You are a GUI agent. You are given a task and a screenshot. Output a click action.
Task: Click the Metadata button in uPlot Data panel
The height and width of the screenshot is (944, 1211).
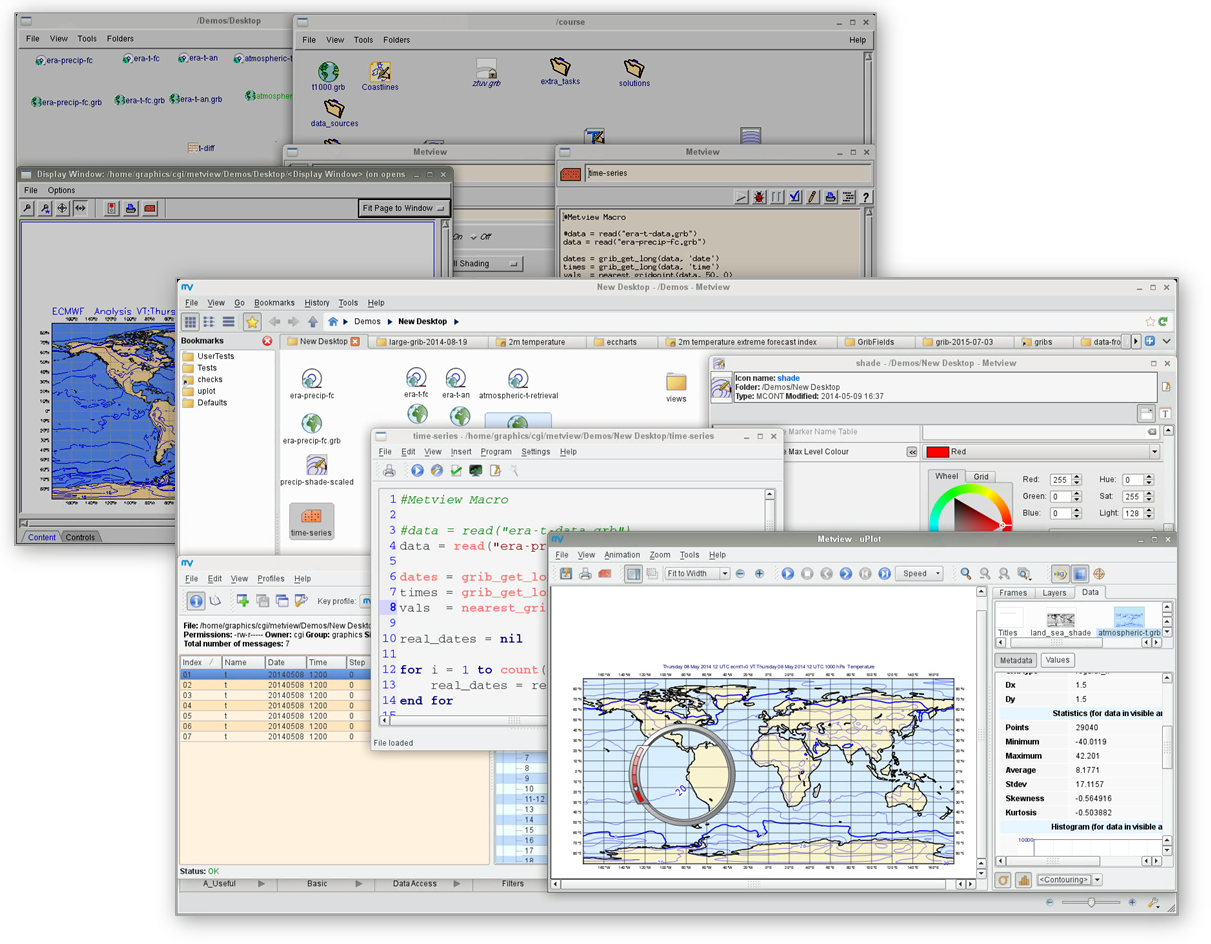[1016, 660]
